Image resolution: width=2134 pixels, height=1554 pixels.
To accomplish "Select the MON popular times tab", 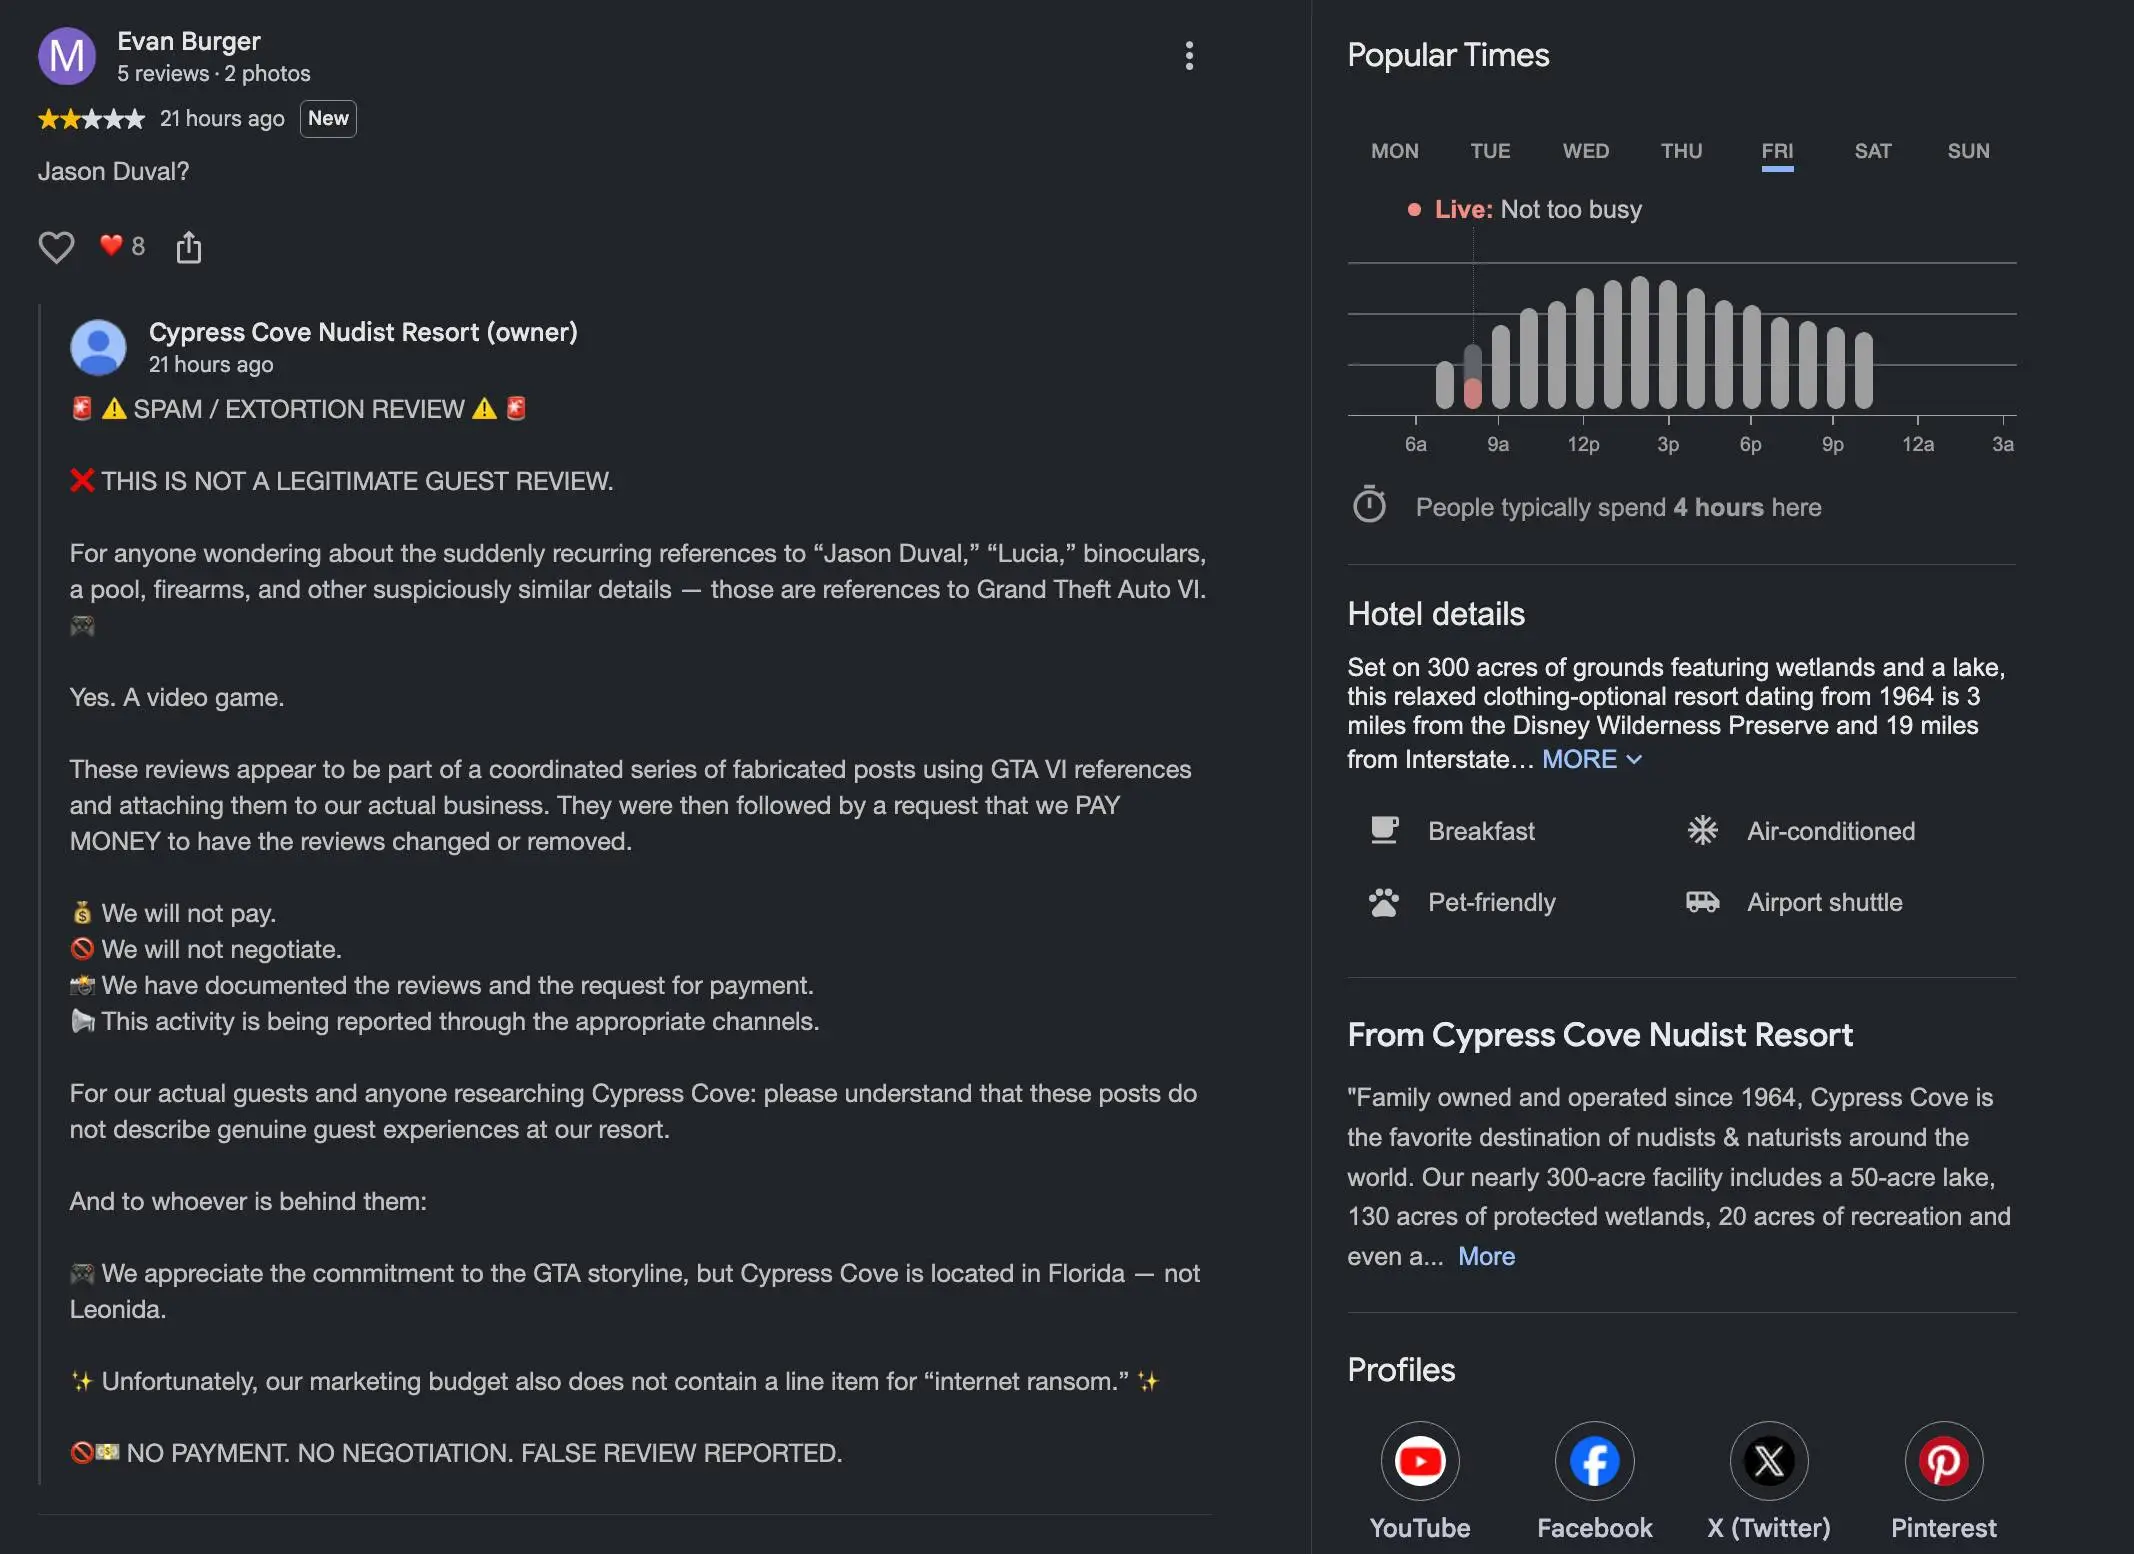I will pyautogui.click(x=1395, y=151).
